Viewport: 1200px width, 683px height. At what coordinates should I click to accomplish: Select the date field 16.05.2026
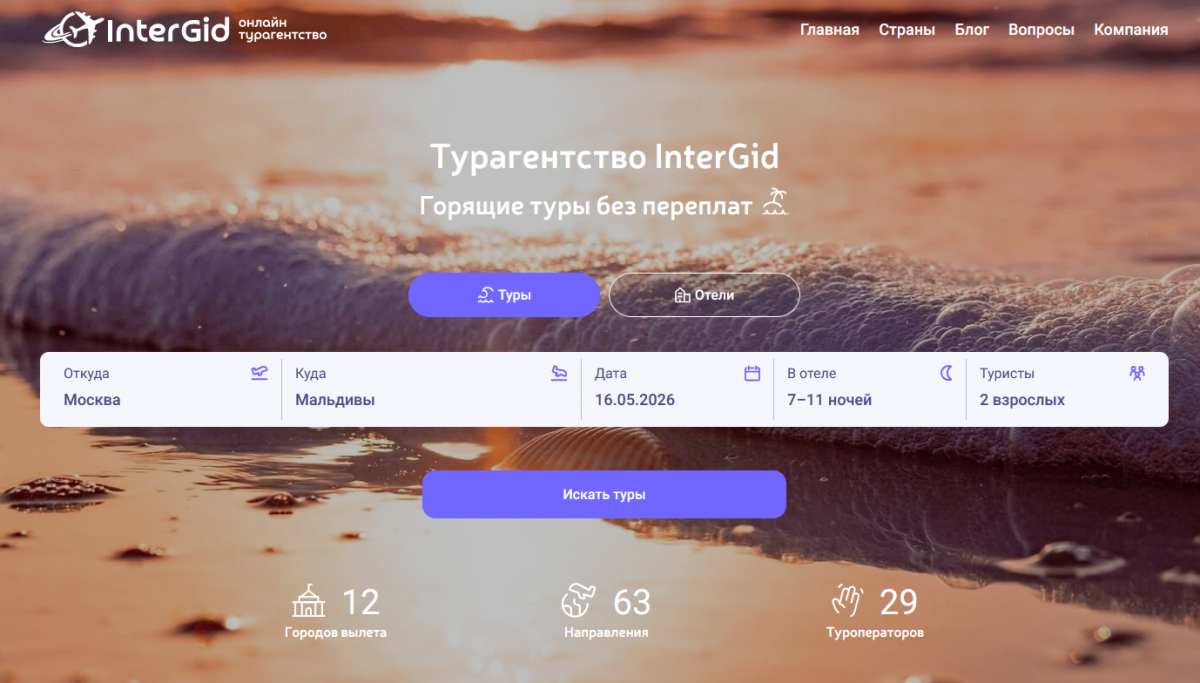coord(677,389)
